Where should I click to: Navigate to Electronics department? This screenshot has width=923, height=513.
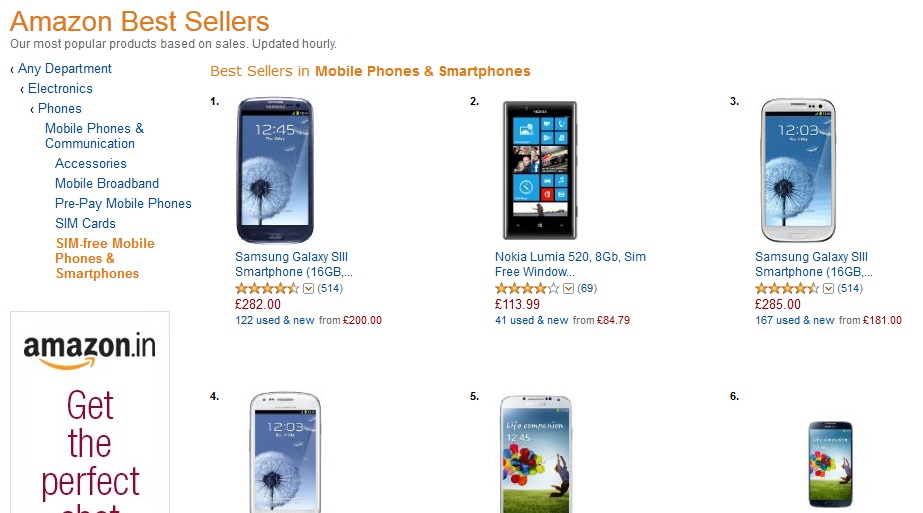tap(60, 89)
